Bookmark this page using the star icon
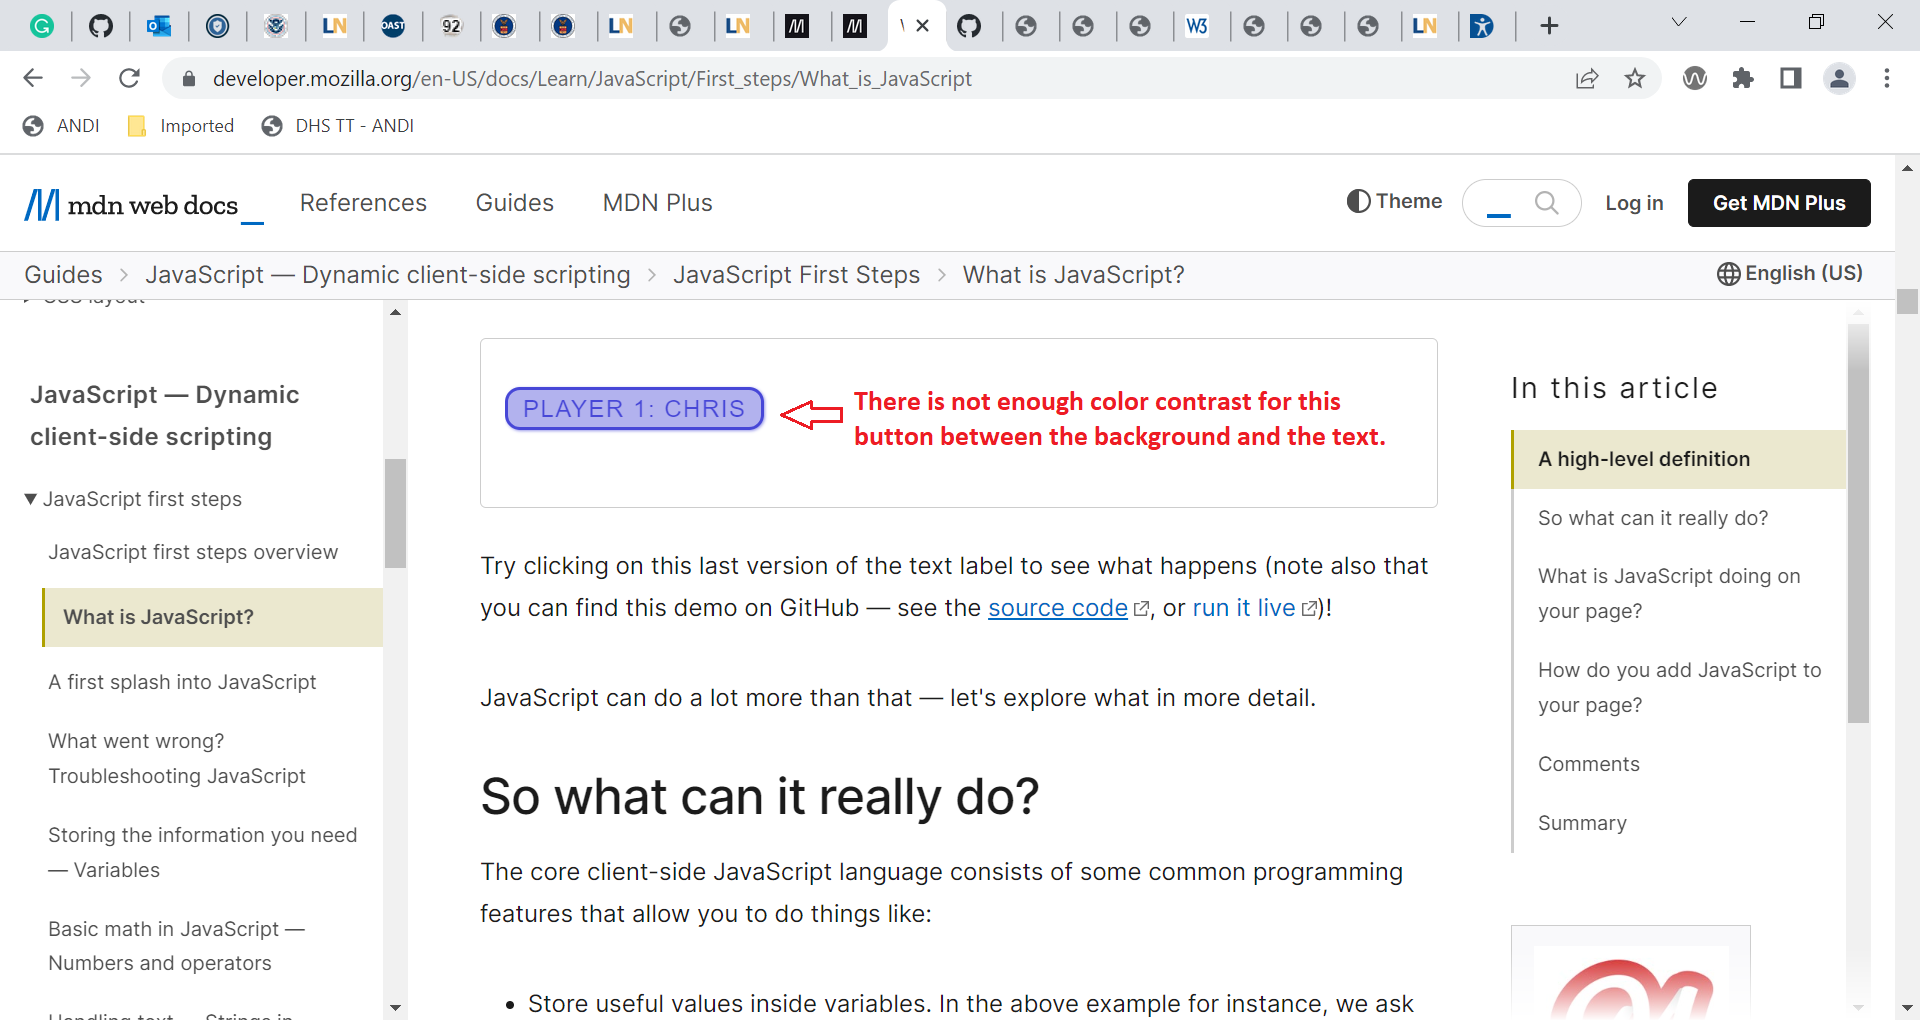Screen dimensions: 1920x1020 click(x=1635, y=78)
